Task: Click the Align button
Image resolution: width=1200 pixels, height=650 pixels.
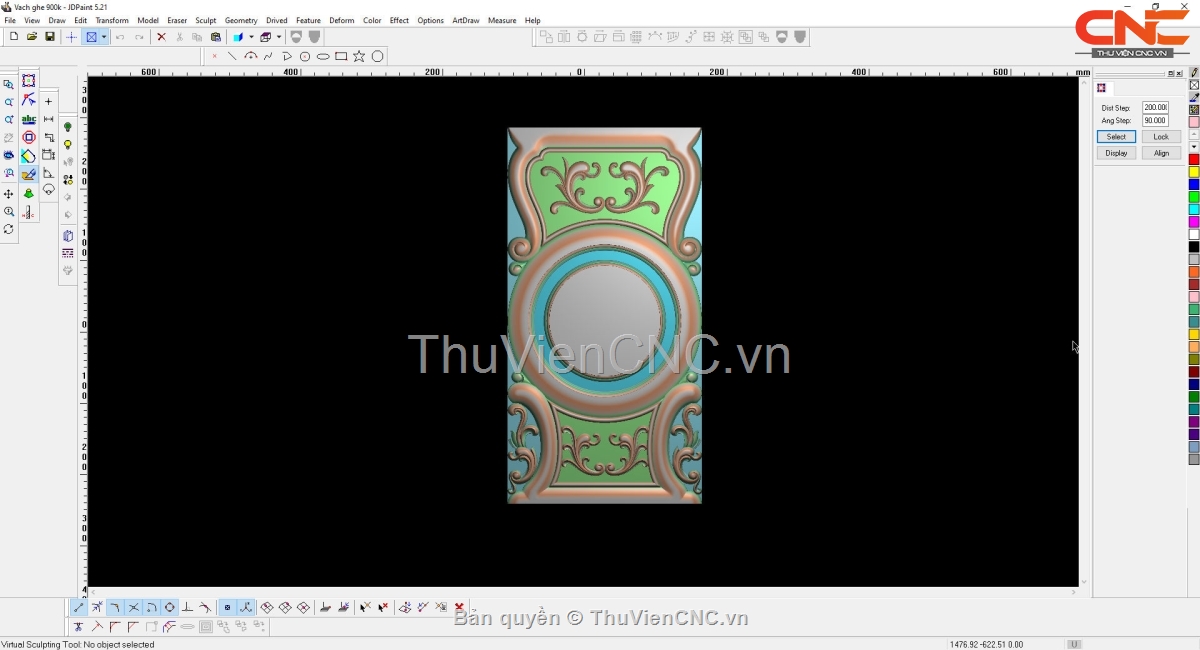Action: 1160,153
